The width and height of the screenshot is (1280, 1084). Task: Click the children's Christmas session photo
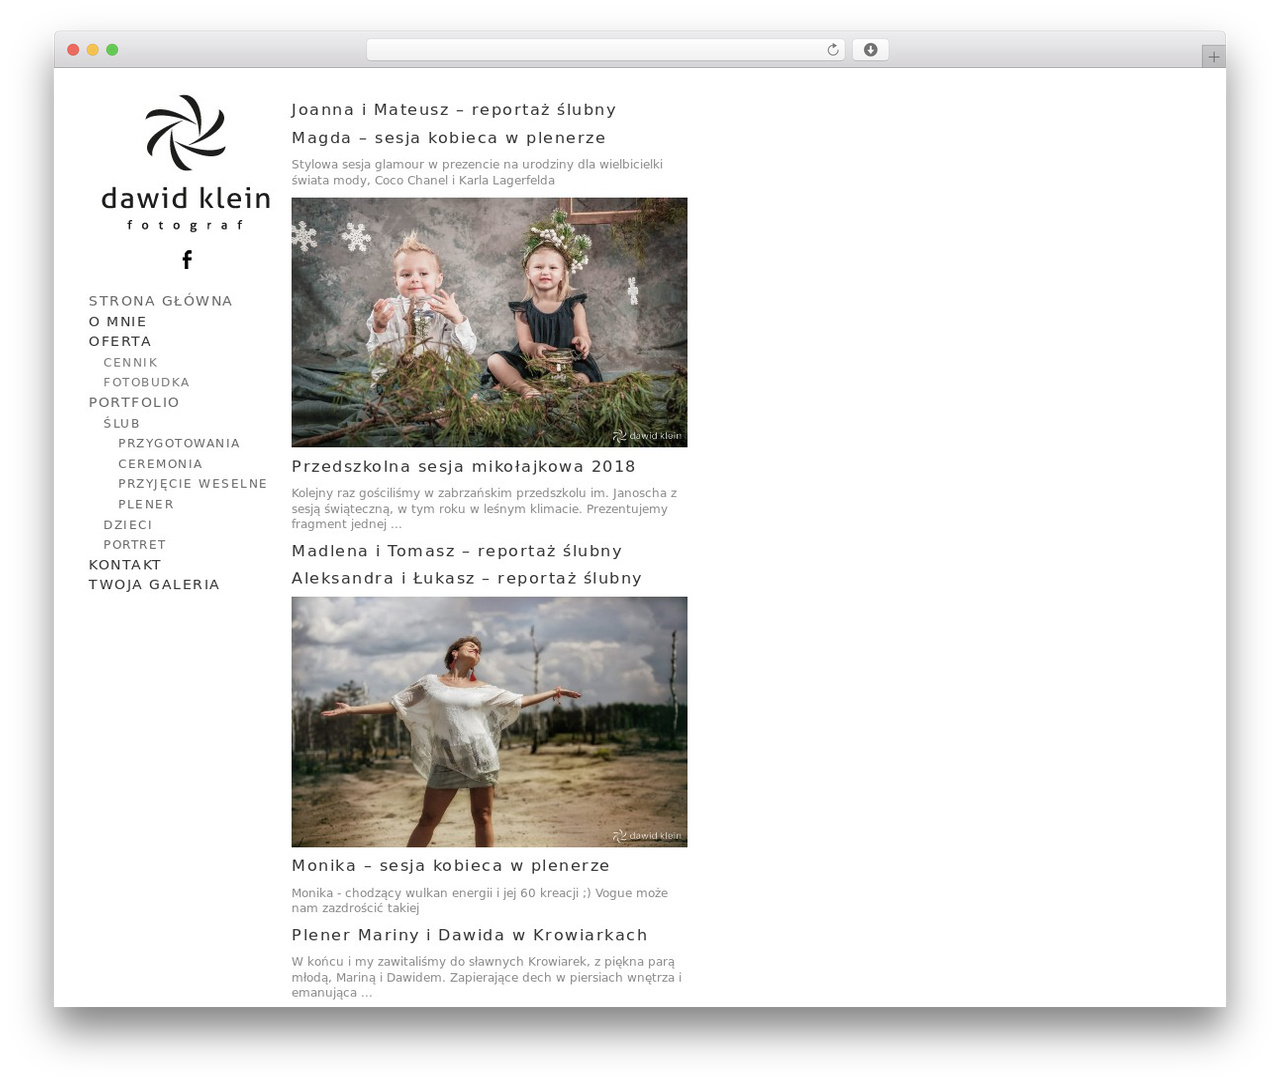tap(489, 322)
